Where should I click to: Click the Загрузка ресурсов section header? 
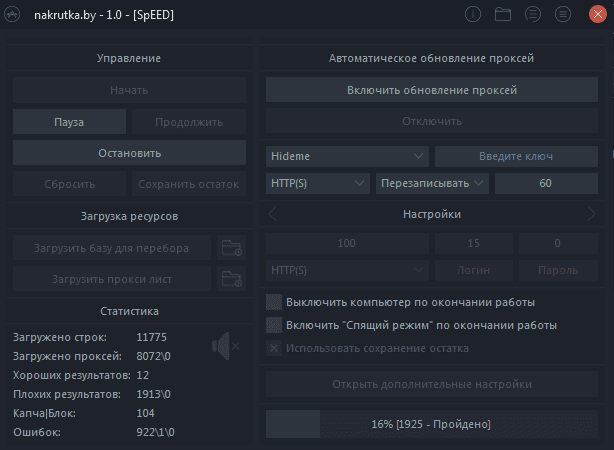(129, 216)
